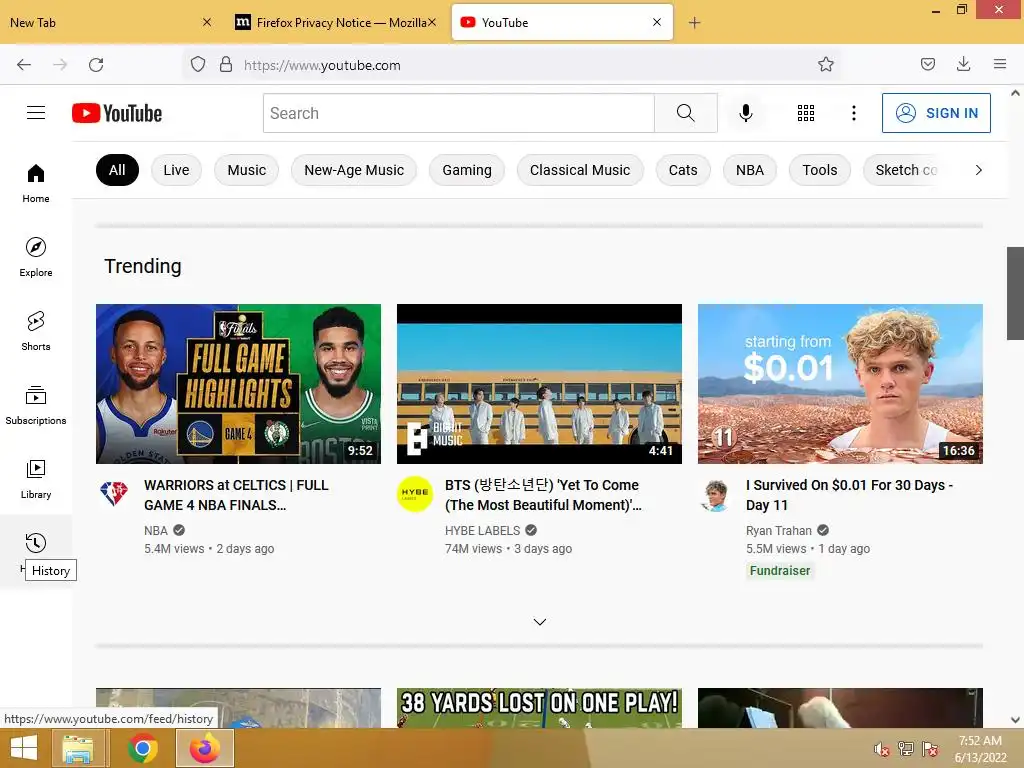Select the Classical Music chip
This screenshot has height=768, width=1024.
coord(580,170)
